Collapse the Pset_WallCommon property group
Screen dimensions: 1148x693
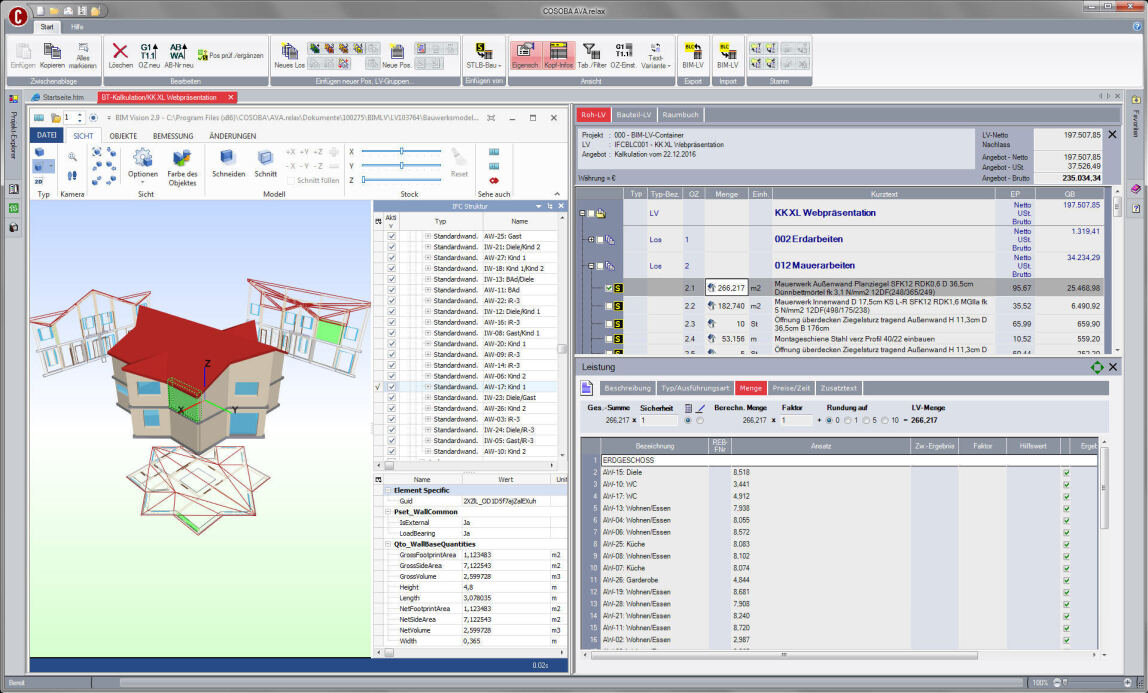coord(388,512)
